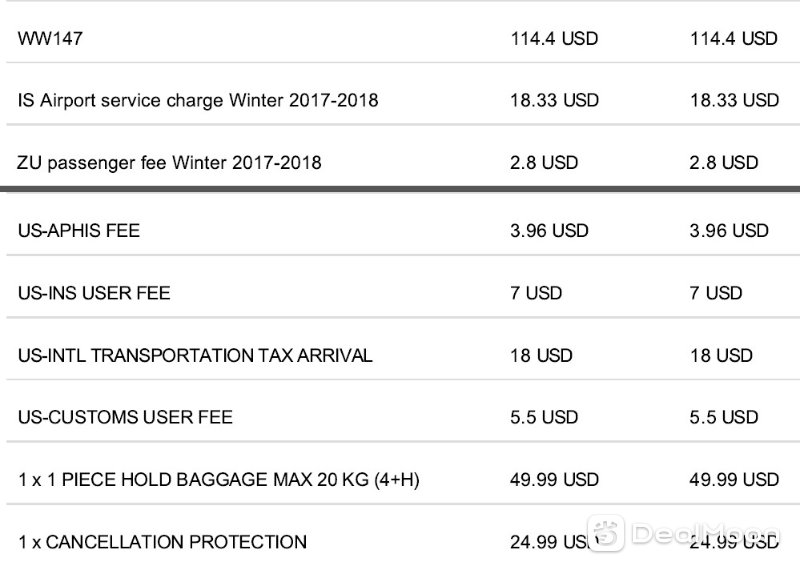The height and width of the screenshot is (566, 800).
Task: Click the DealMoon watermark logo icon
Action: coord(606,533)
